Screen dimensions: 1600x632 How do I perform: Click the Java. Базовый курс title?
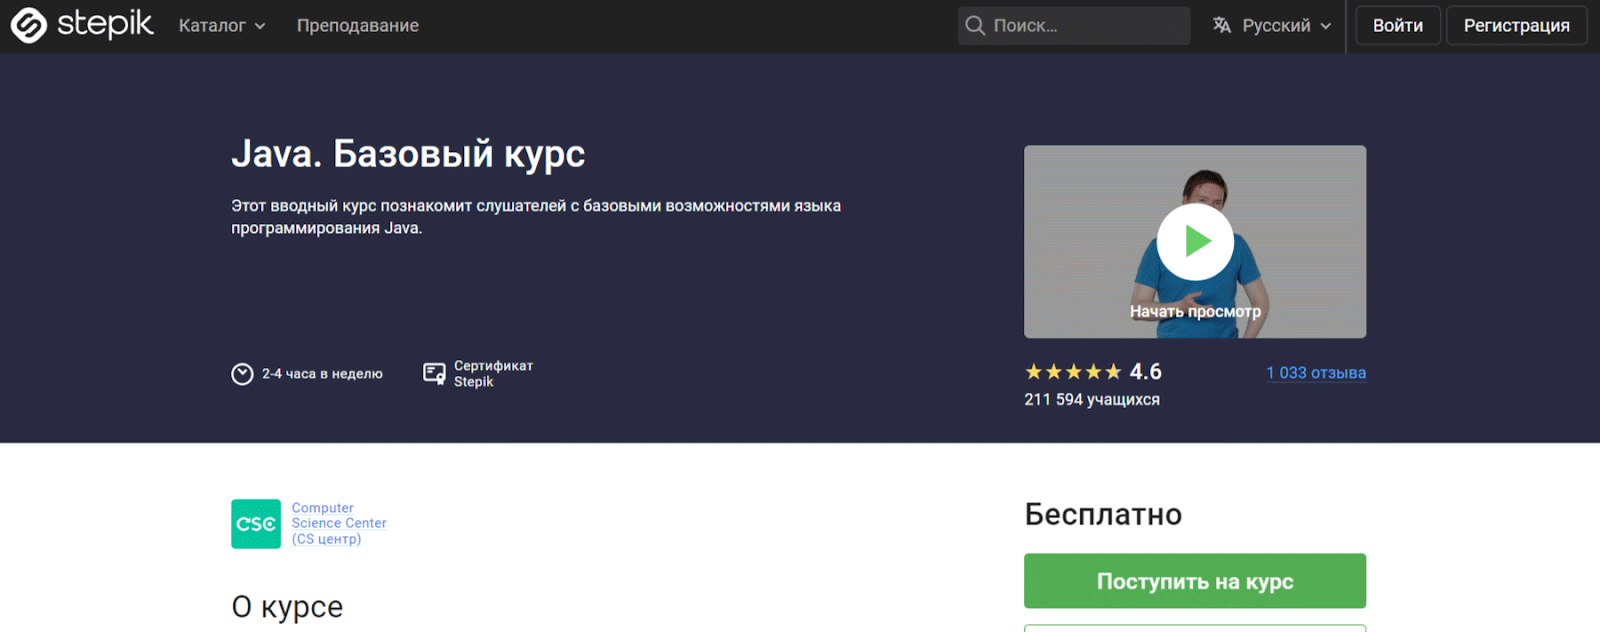coord(408,154)
